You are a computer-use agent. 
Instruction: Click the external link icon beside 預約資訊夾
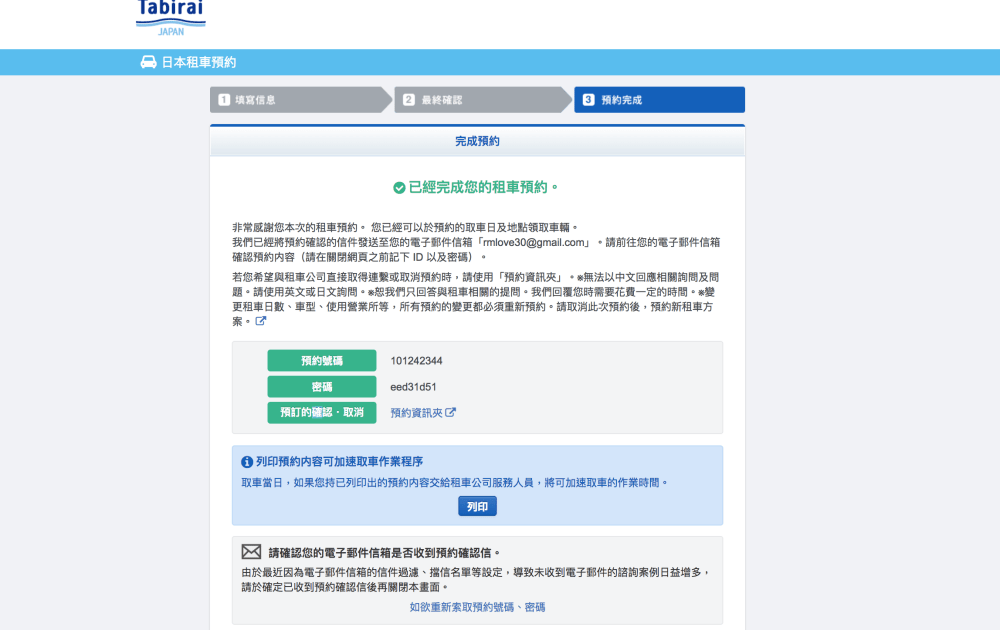point(451,412)
